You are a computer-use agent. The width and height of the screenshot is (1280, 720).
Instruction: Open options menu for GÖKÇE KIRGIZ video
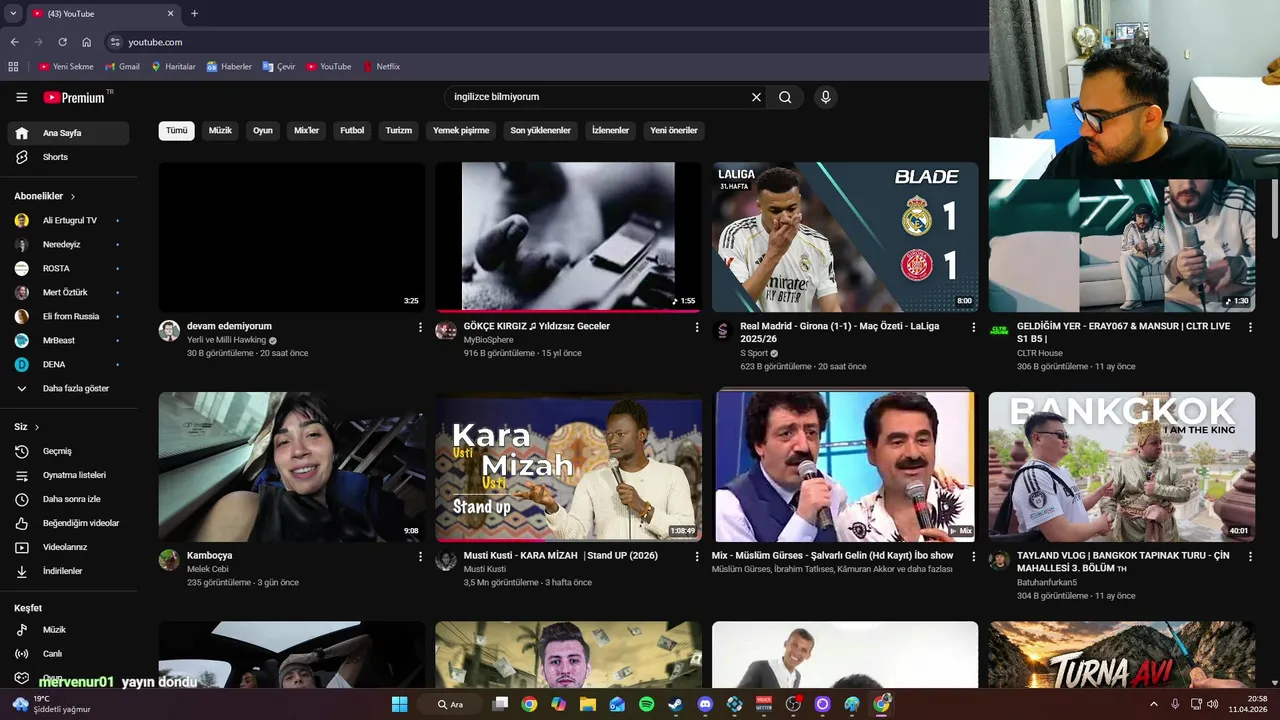[x=697, y=327]
